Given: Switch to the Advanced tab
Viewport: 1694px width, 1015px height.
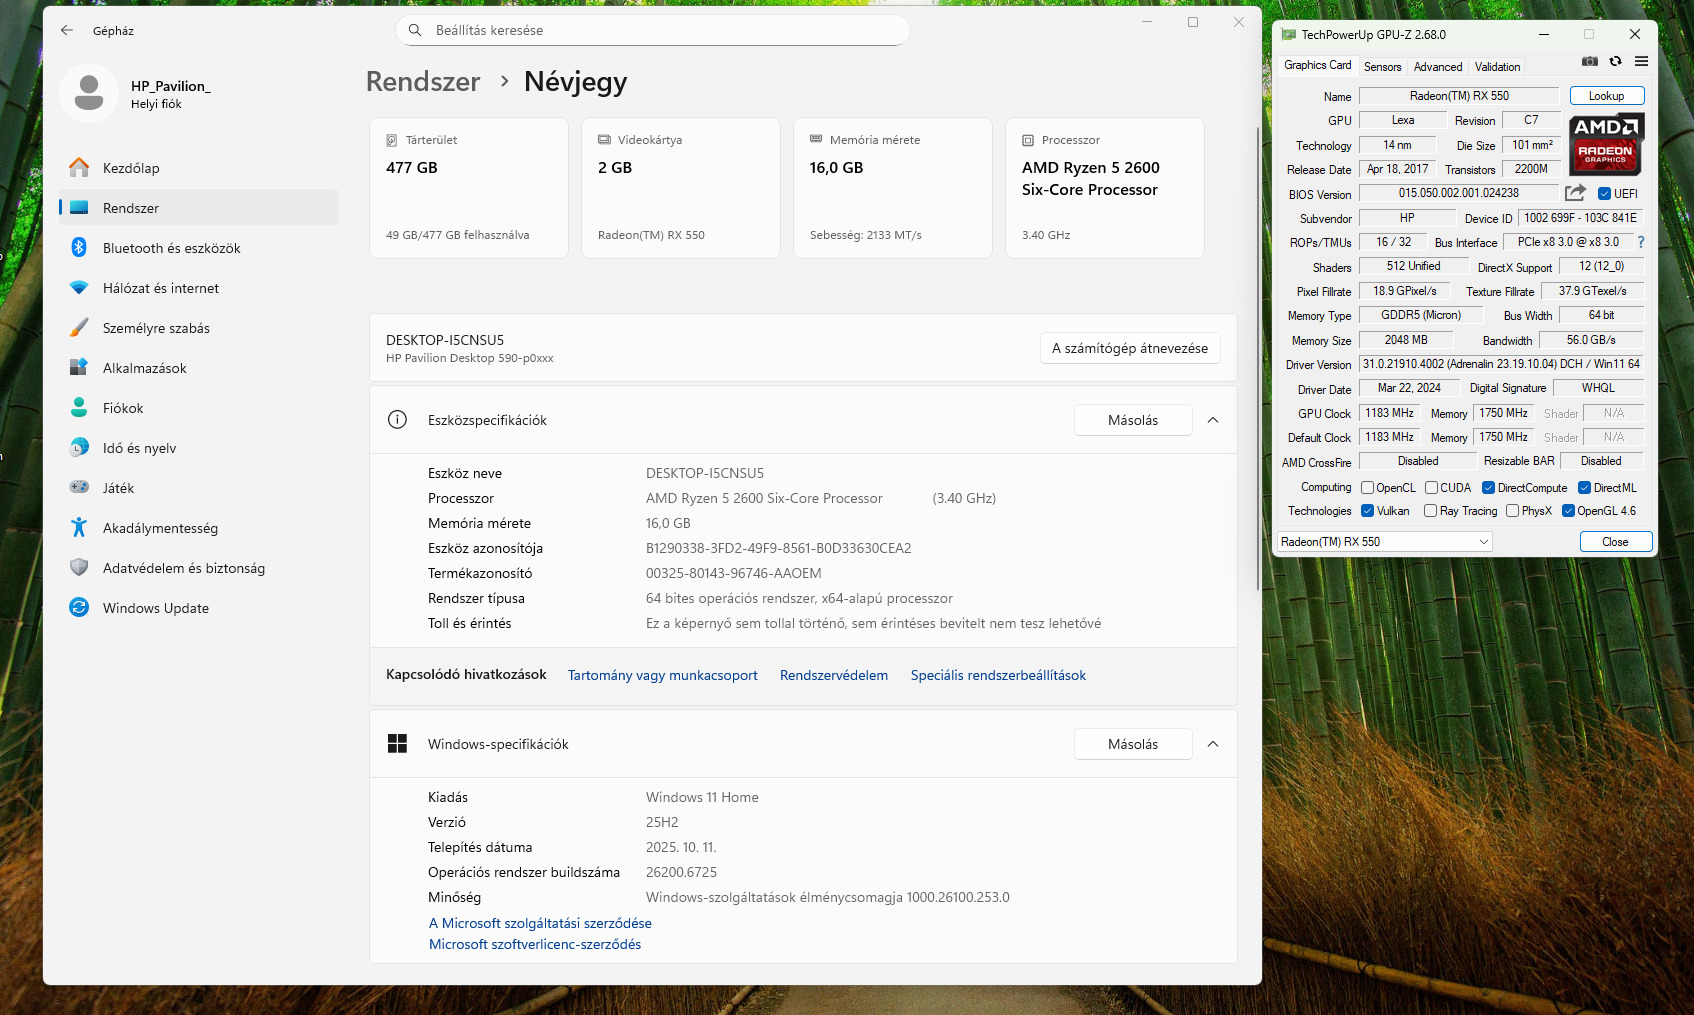Looking at the screenshot, I should tap(1438, 67).
